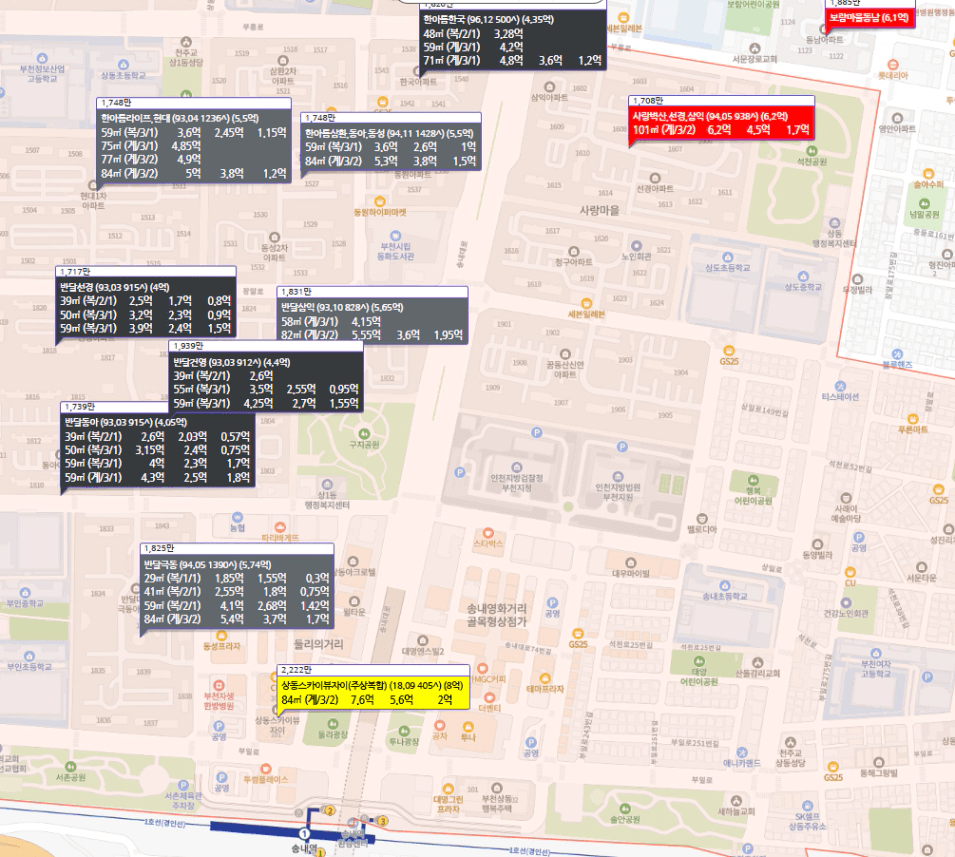
Task: Open the 투썸플레이스 cafe marker
Action: pos(266,769)
